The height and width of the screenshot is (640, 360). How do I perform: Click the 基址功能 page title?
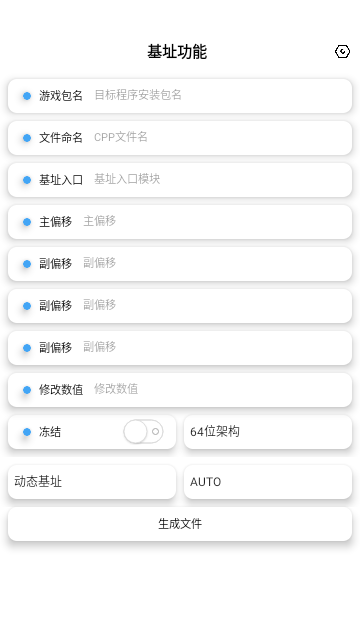tap(177, 52)
